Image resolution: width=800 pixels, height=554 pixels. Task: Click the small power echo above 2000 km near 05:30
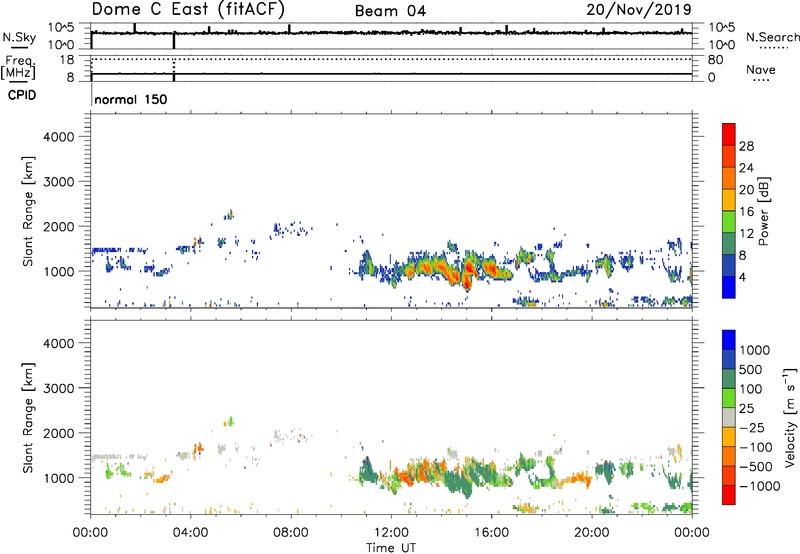229,215
